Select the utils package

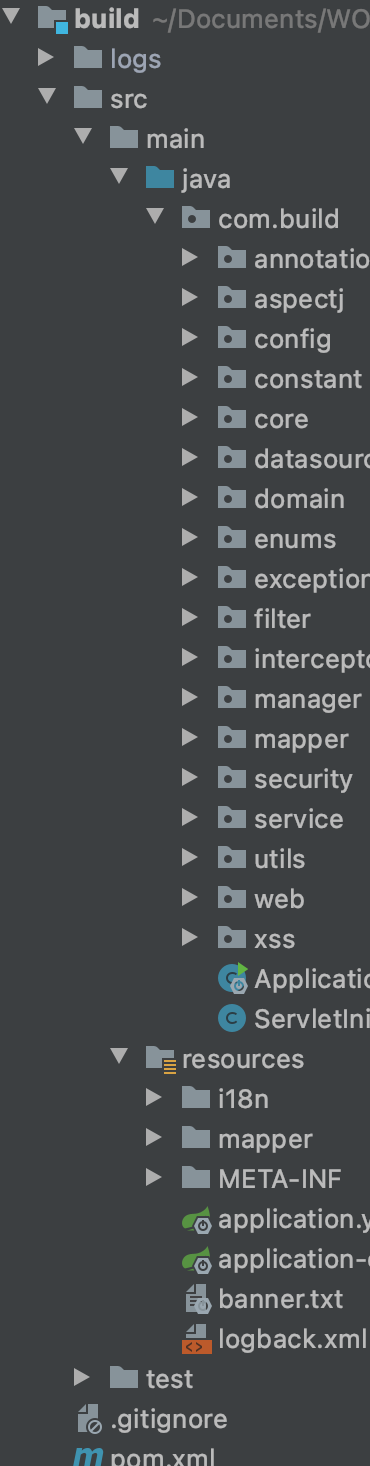click(x=279, y=859)
